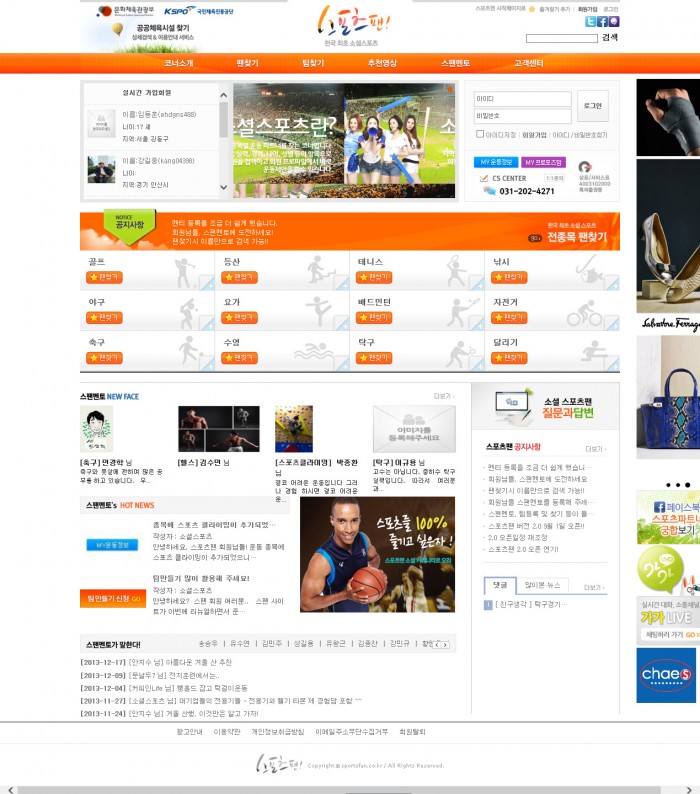Click the star 팬찾기 button under 테니스
The image size is (700, 794).
374,277
